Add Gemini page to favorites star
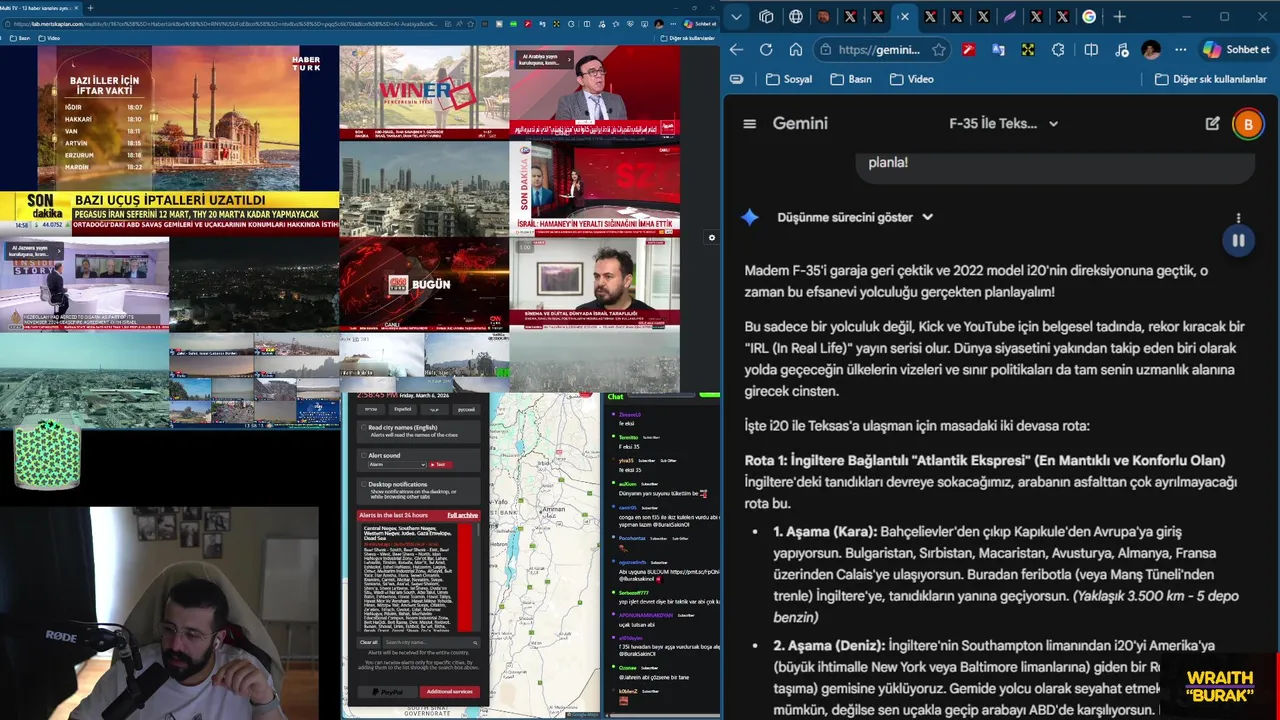The height and width of the screenshot is (720, 1280). pyautogui.click(x=938, y=49)
